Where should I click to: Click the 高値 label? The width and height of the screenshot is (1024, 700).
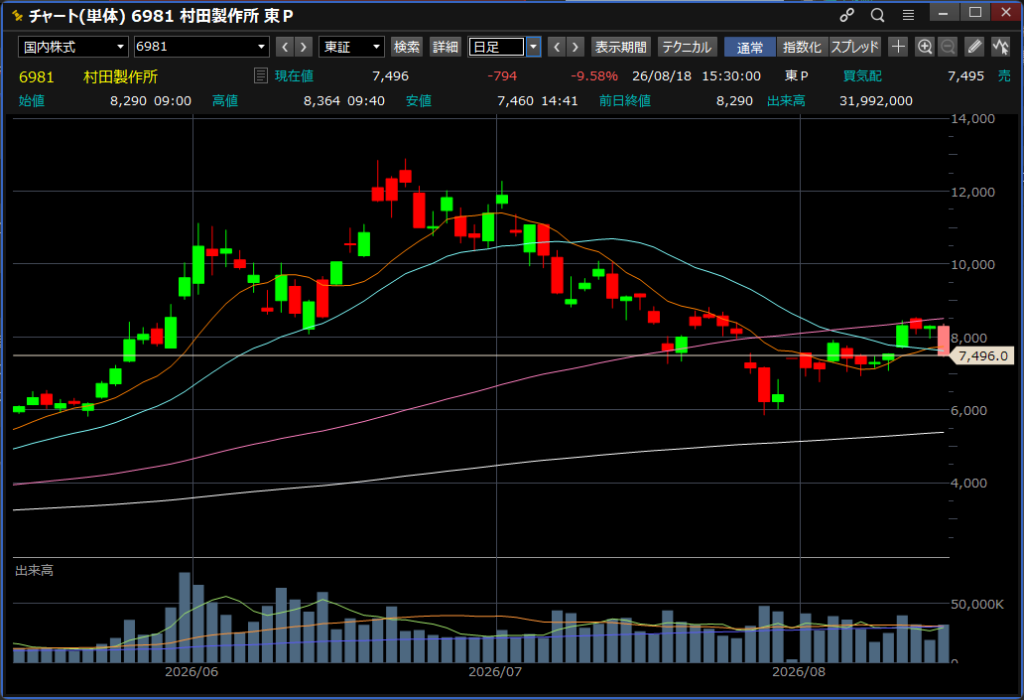point(225,101)
